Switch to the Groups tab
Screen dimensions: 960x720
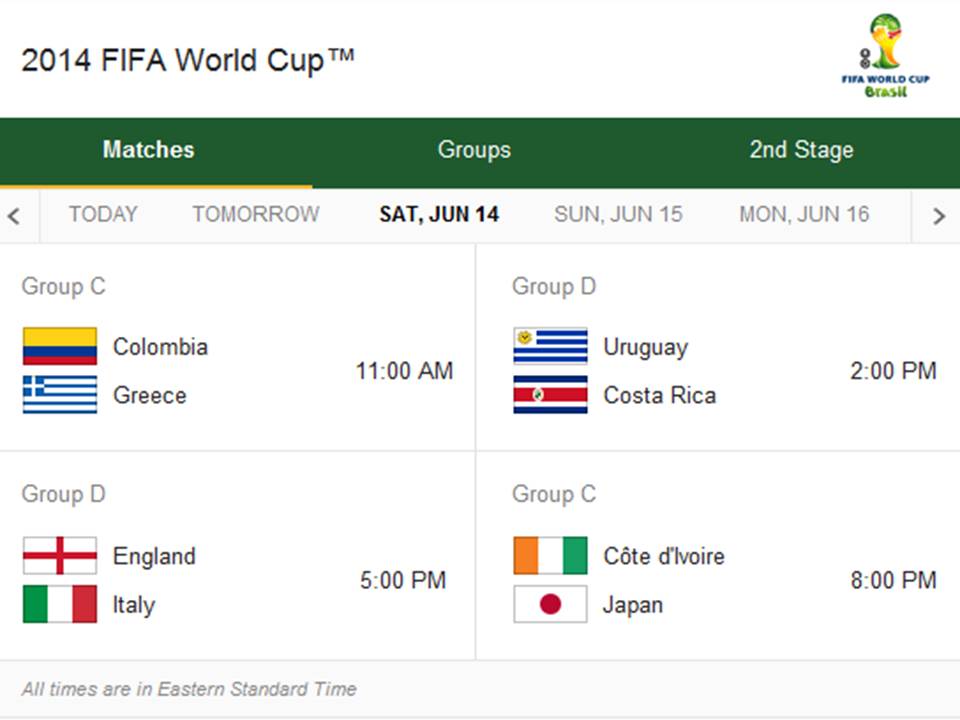(x=473, y=150)
